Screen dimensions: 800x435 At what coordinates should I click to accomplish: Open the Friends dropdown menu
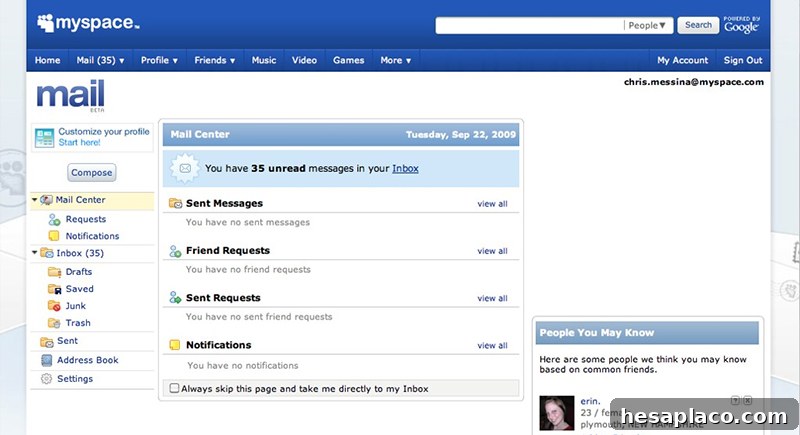(215, 60)
